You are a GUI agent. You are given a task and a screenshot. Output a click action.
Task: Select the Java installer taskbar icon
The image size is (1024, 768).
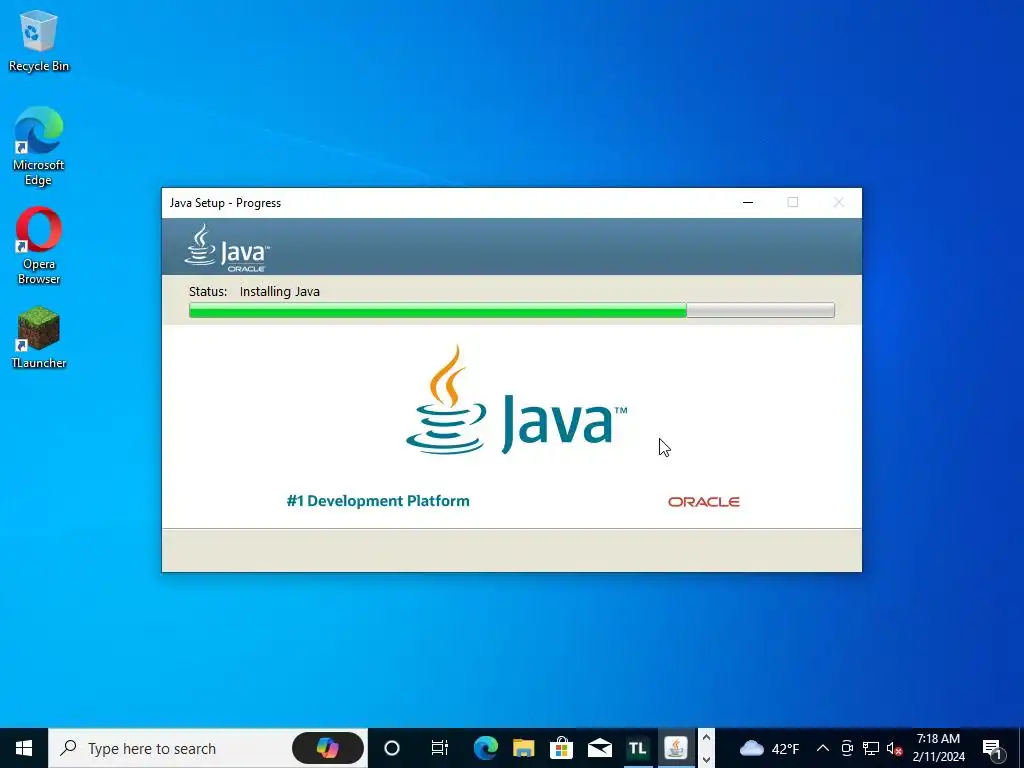(676, 748)
